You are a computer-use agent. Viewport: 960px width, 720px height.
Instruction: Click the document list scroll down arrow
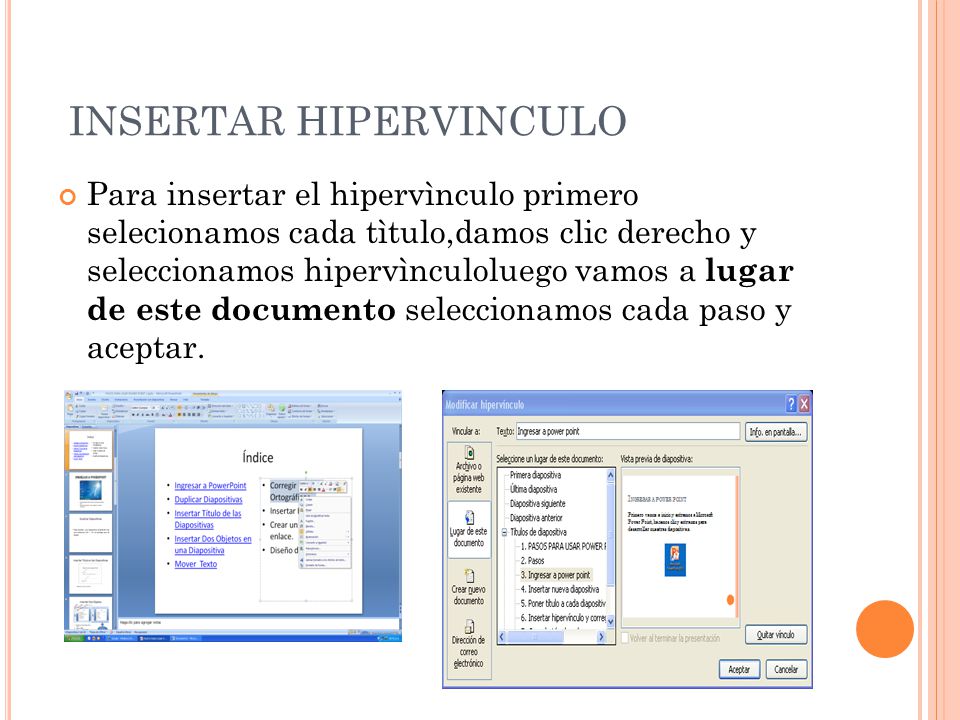[610, 622]
